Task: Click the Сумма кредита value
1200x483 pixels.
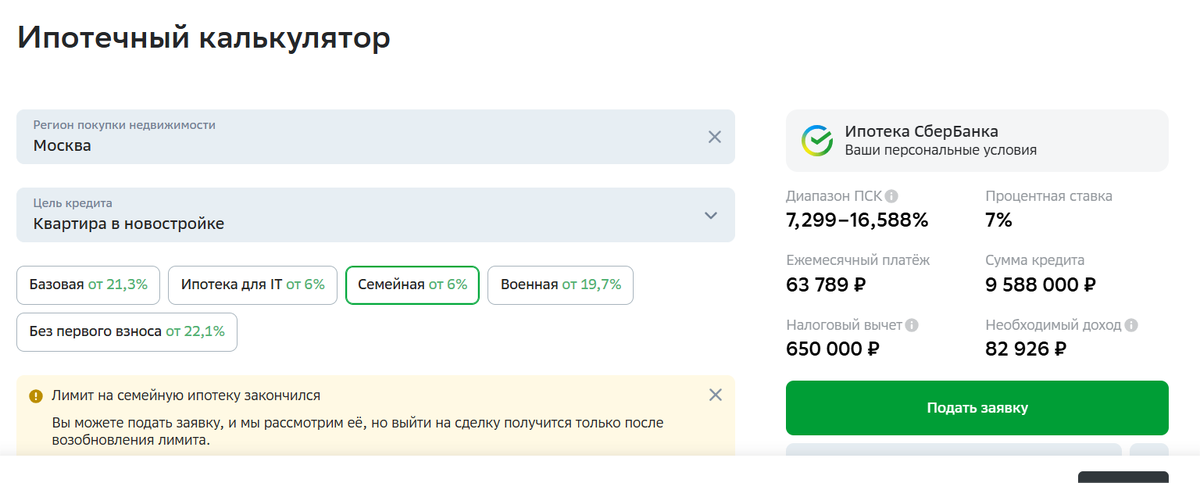Action: pos(1040,285)
